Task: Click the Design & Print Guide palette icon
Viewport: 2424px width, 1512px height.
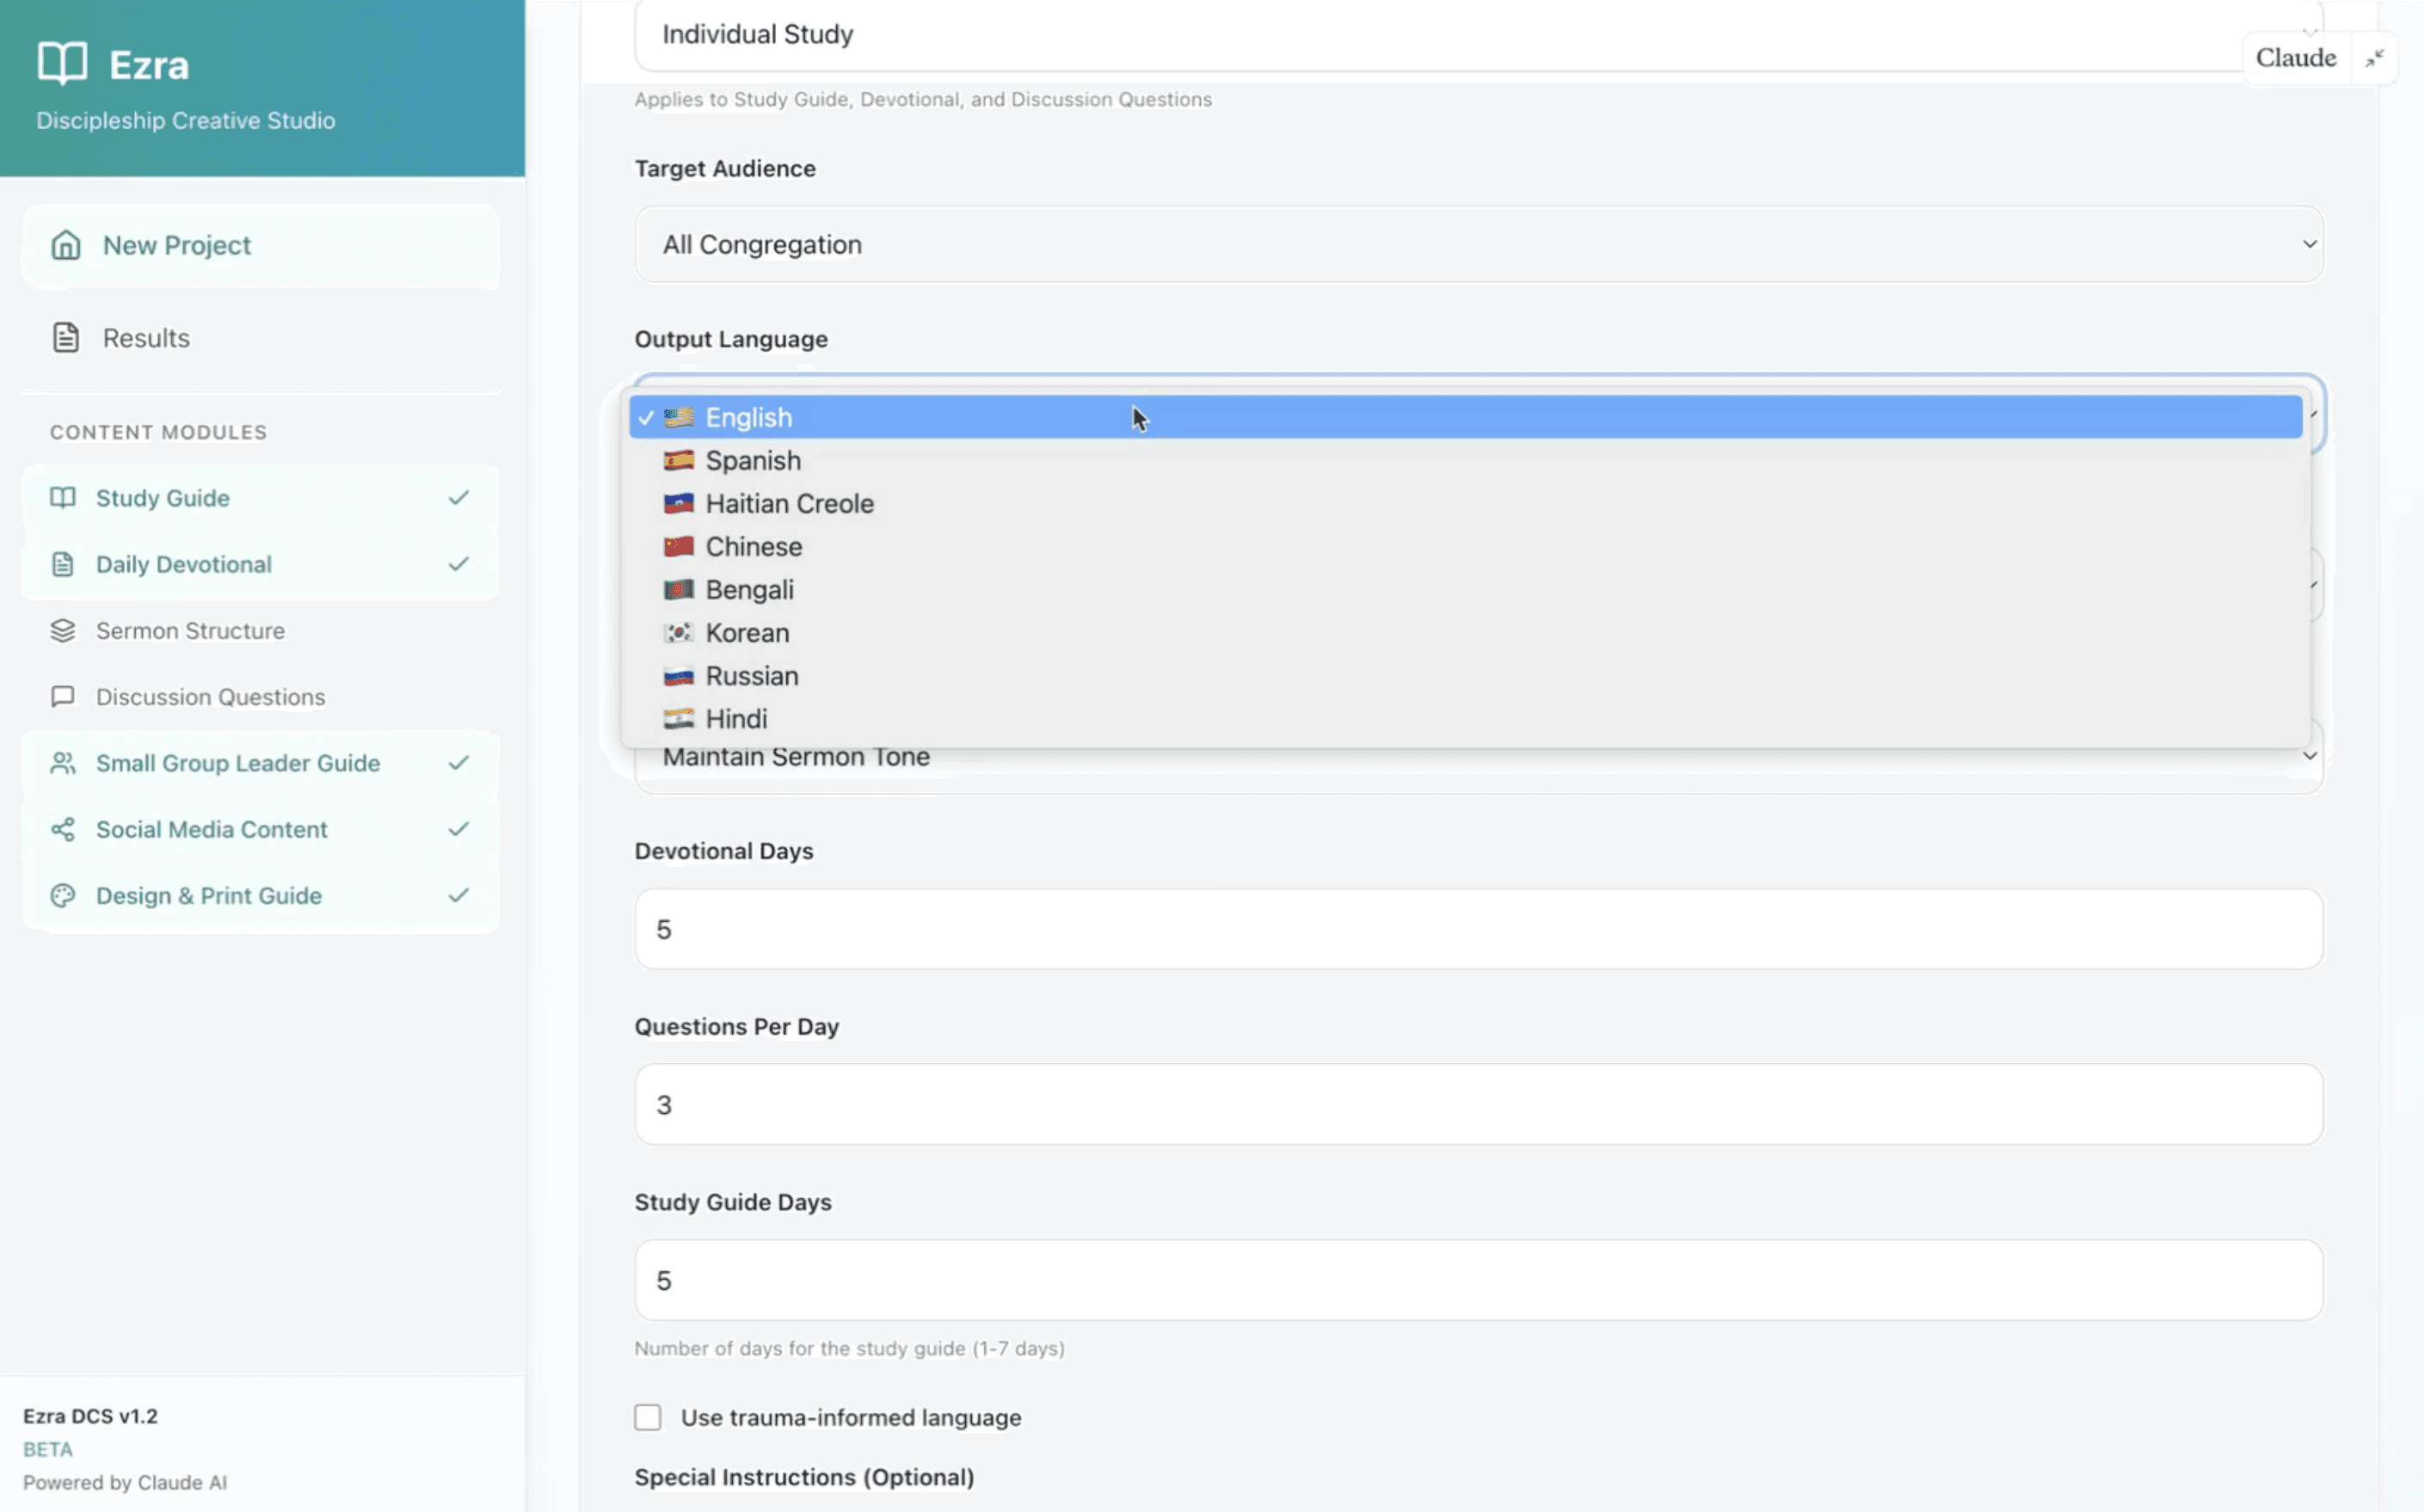Action: pos(63,896)
